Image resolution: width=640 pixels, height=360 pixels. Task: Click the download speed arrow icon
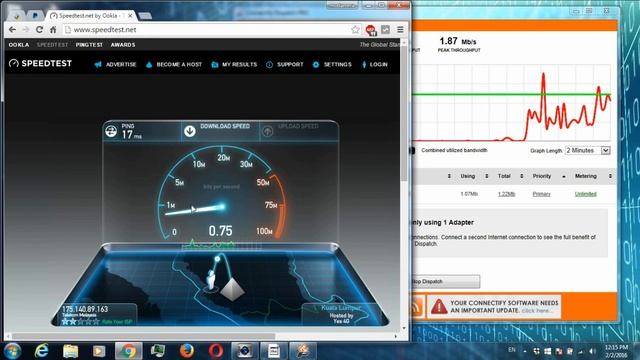(x=189, y=131)
